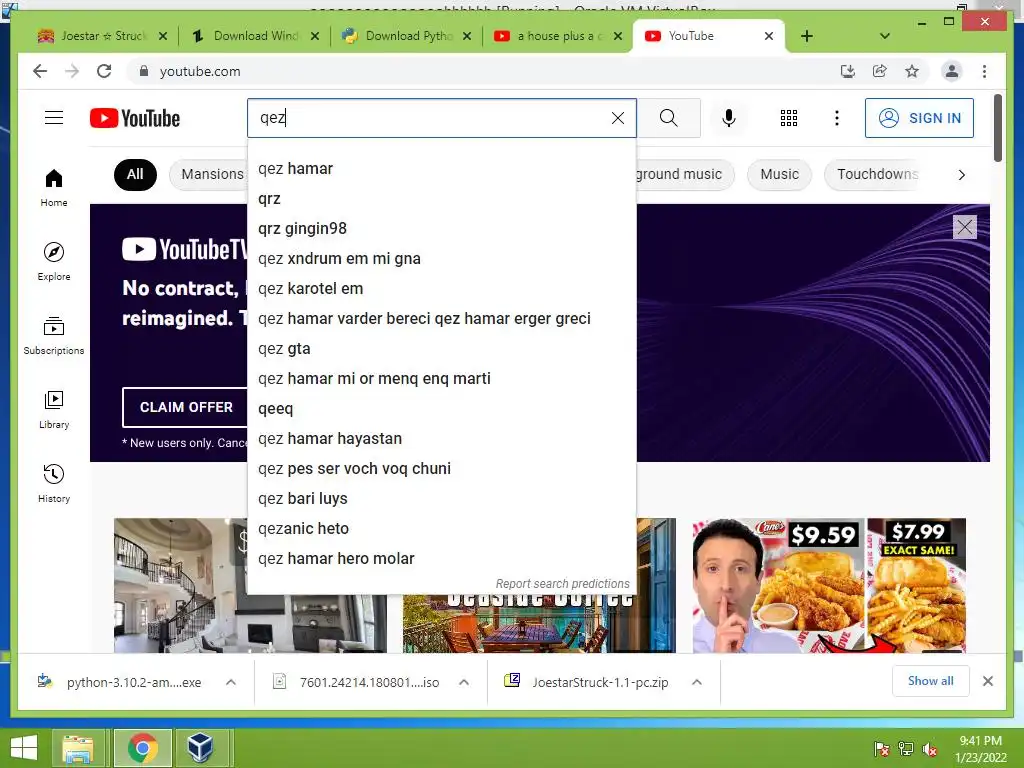Show more filter chips arrow
1024x768 pixels.
coord(961,174)
